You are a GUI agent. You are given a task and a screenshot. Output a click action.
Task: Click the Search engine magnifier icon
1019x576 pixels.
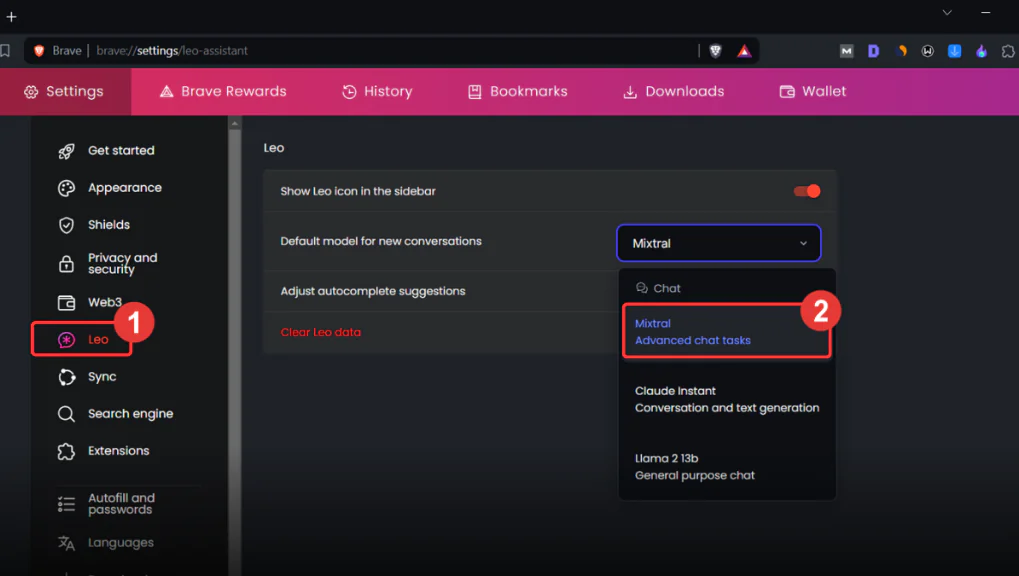pos(66,414)
